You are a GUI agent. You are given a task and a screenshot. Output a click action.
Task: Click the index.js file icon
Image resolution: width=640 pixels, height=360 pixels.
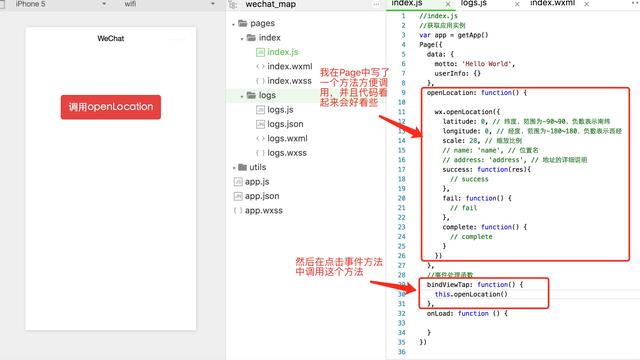260,52
